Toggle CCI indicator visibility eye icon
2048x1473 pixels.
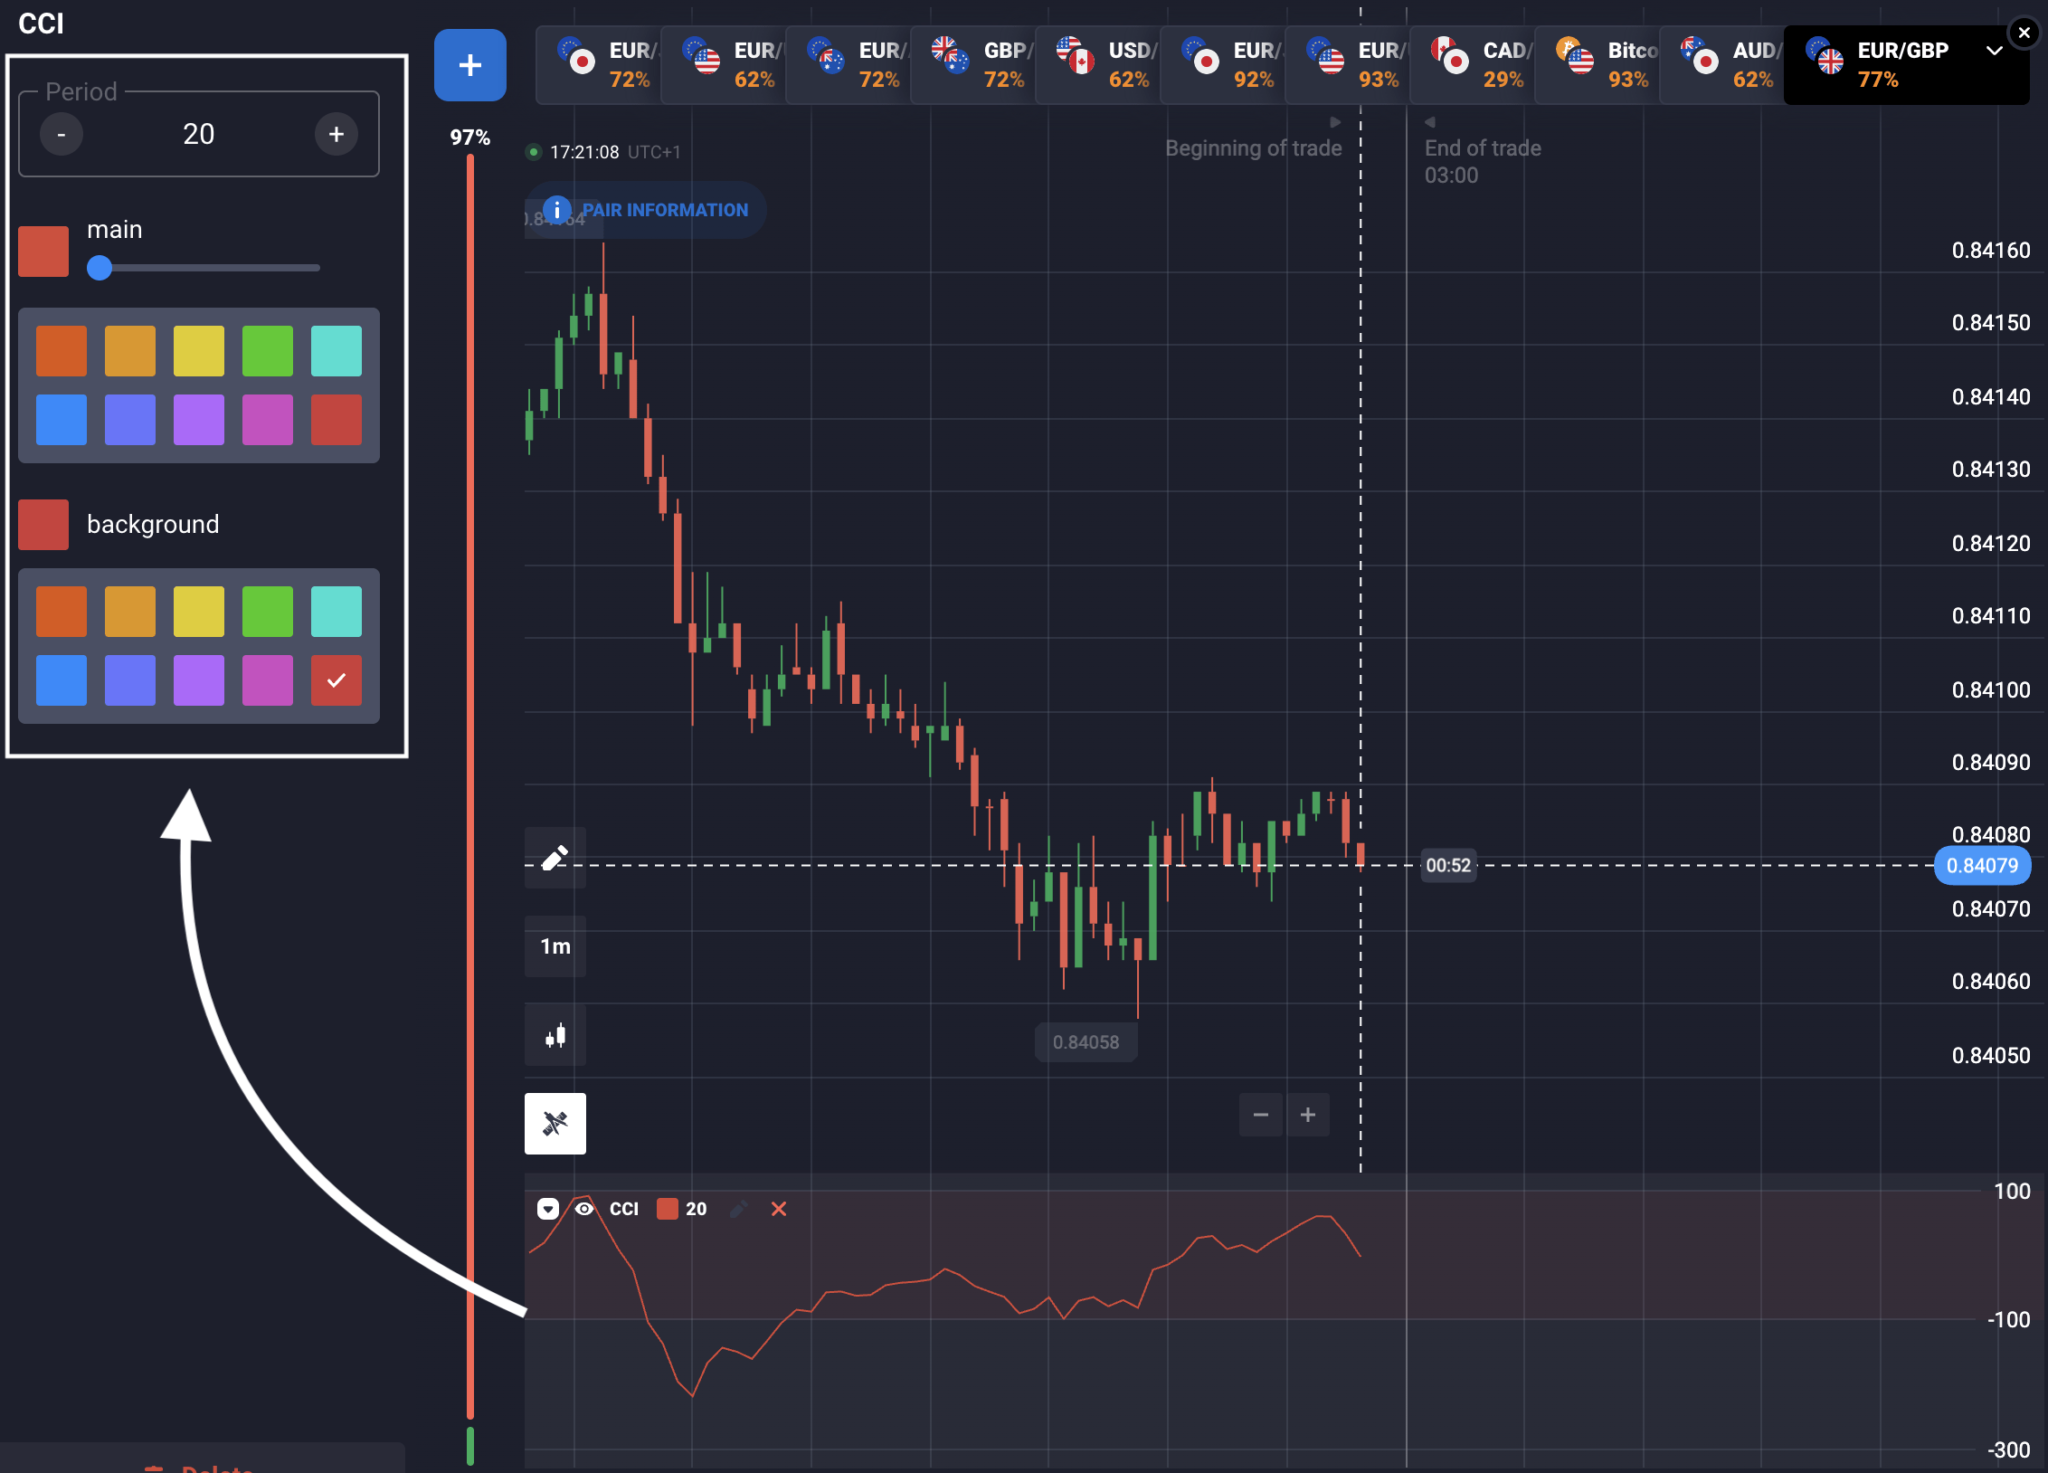point(584,1208)
